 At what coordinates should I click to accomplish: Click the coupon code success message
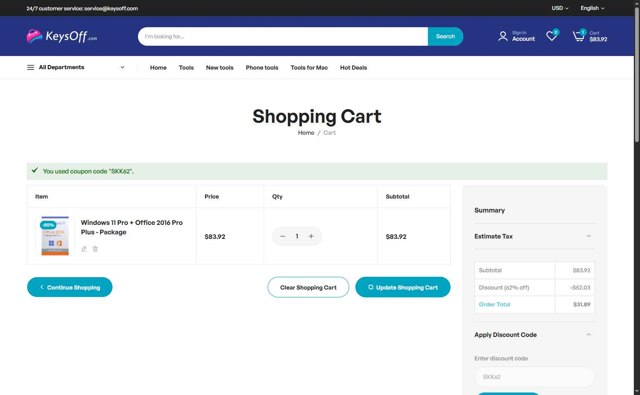[x=317, y=171]
